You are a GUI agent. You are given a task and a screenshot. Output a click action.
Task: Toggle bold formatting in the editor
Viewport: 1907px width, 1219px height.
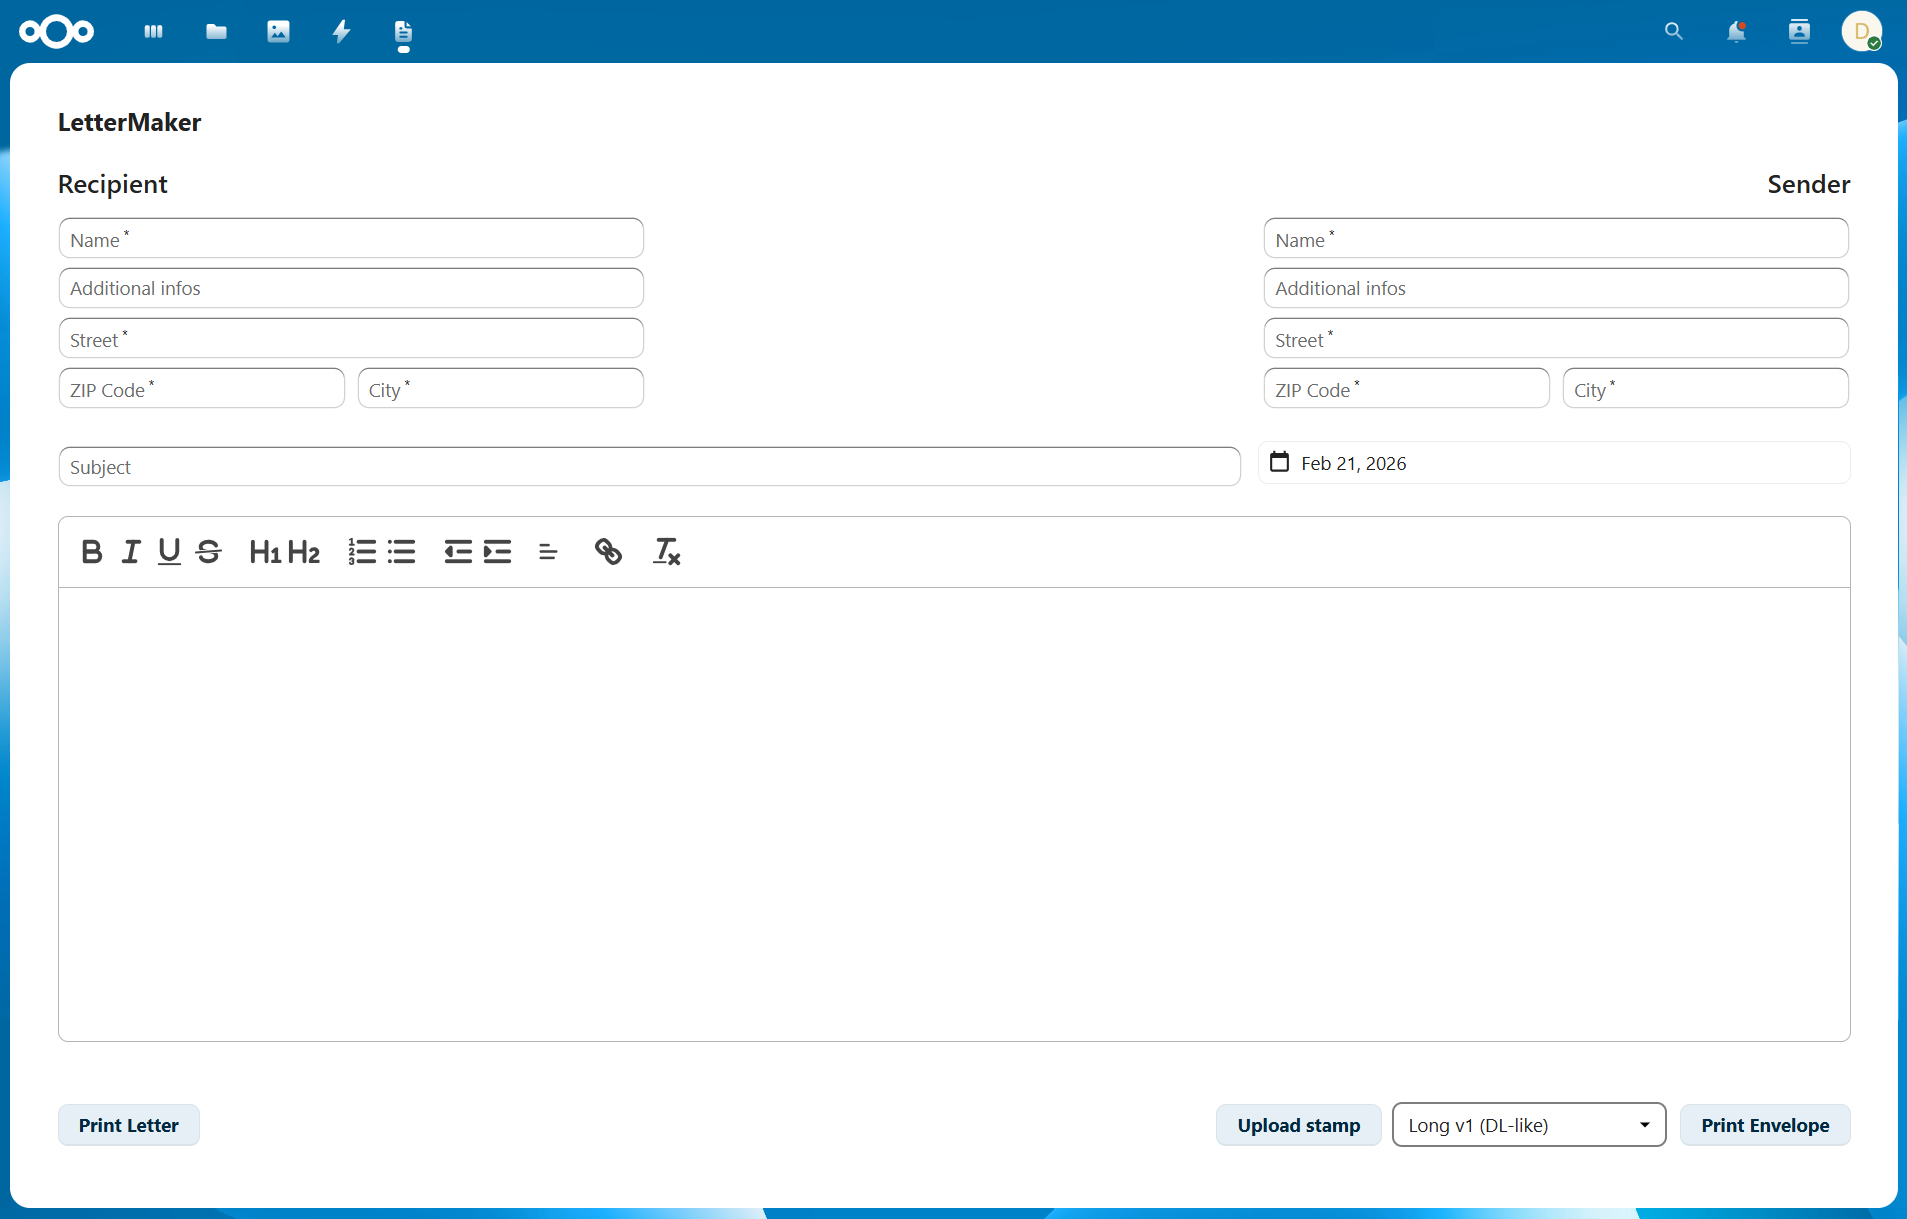point(91,551)
